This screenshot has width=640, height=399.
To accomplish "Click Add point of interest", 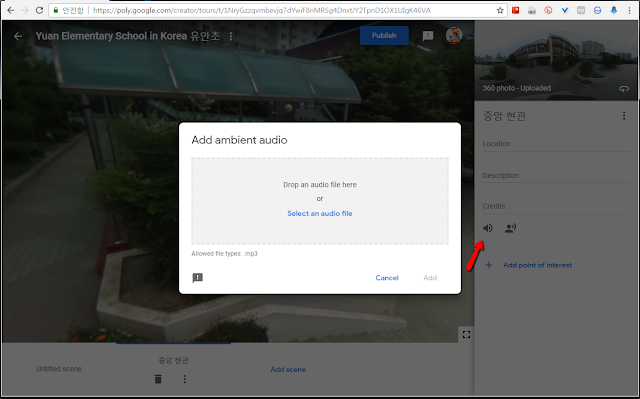I will coord(537,265).
